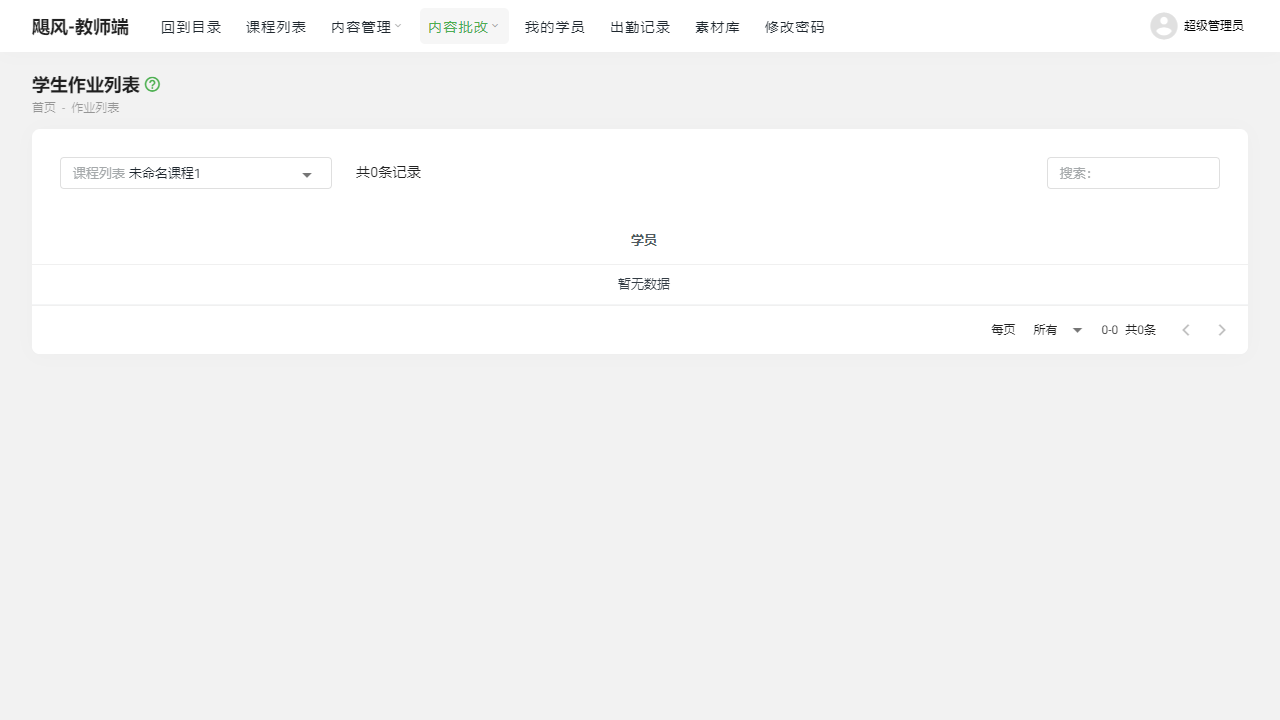Viewport: 1280px width, 720px height.
Task: Click inside the 搜索 search box
Action: tap(1133, 173)
